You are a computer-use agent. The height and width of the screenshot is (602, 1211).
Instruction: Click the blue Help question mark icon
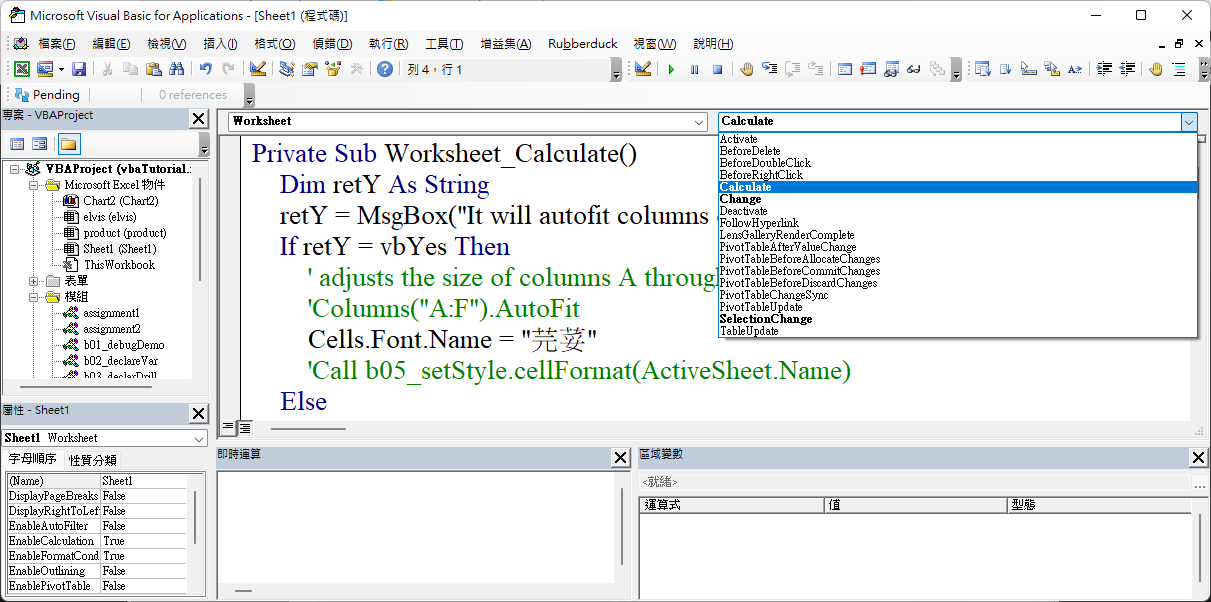pyautogui.click(x=385, y=69)
